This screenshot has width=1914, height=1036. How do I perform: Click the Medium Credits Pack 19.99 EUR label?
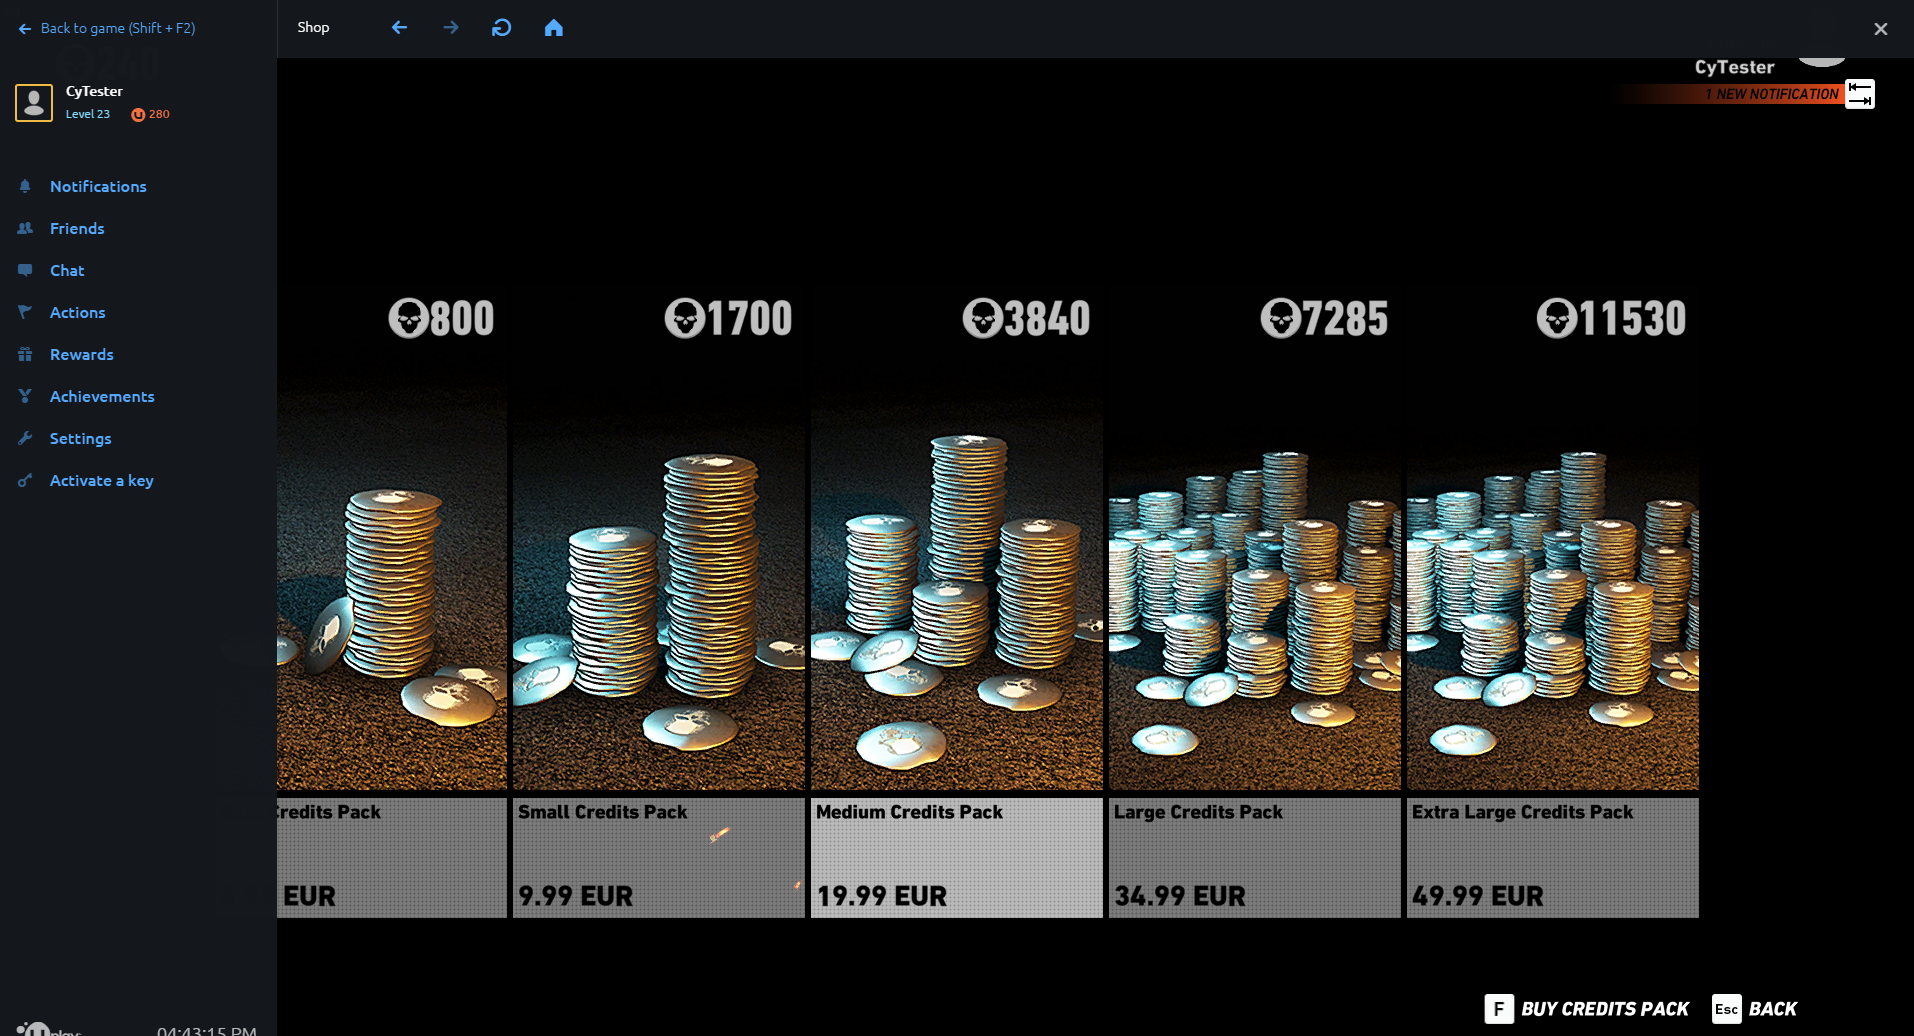(957, 857)
